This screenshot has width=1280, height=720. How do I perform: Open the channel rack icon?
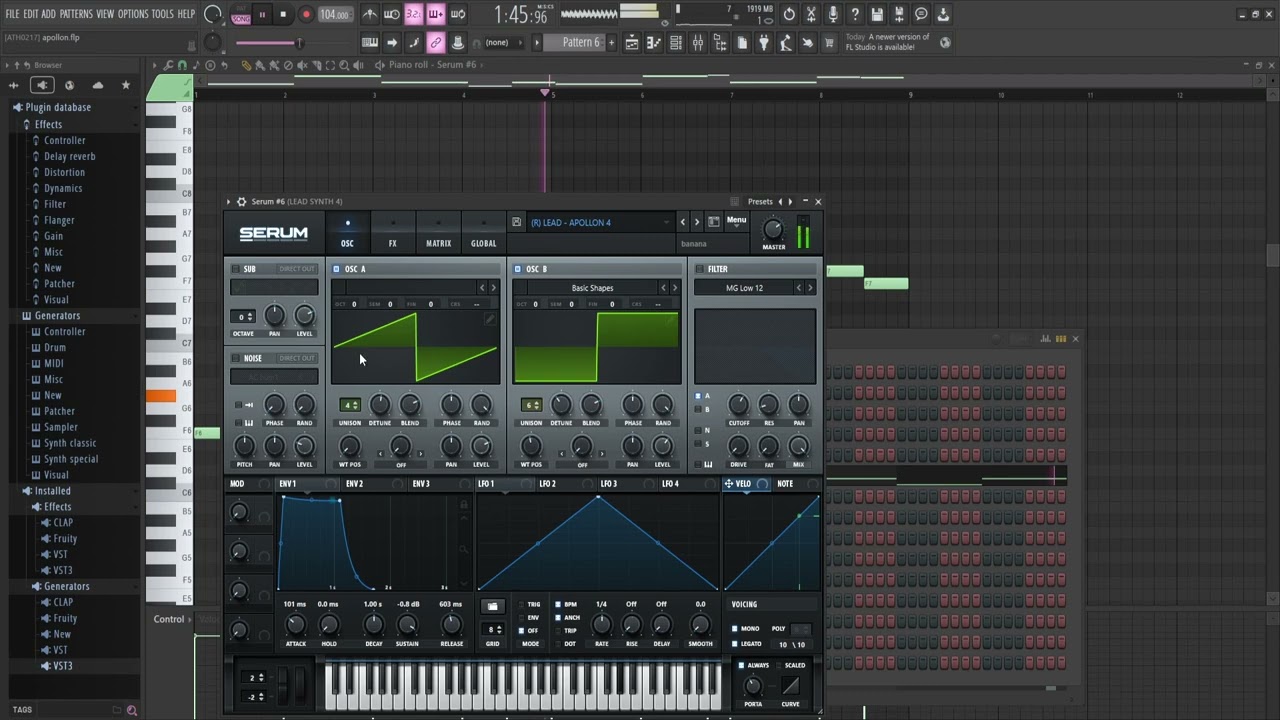click(x=676, y=43)
